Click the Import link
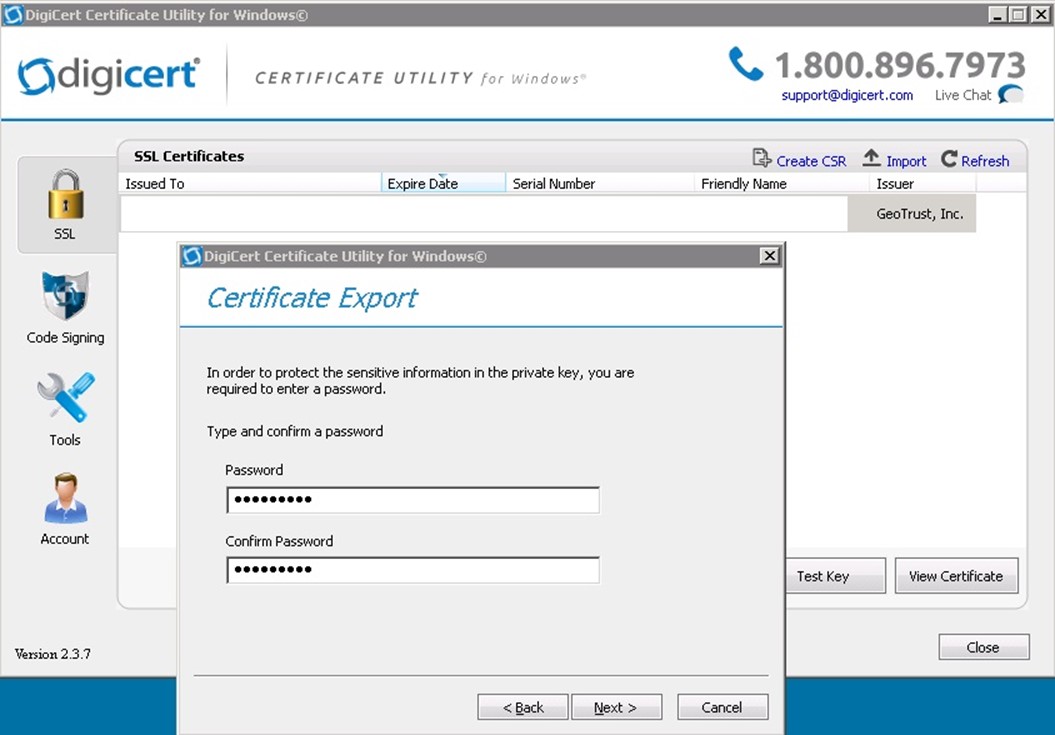The height and width of the screenshot is (735, 1055). point(906,161)
